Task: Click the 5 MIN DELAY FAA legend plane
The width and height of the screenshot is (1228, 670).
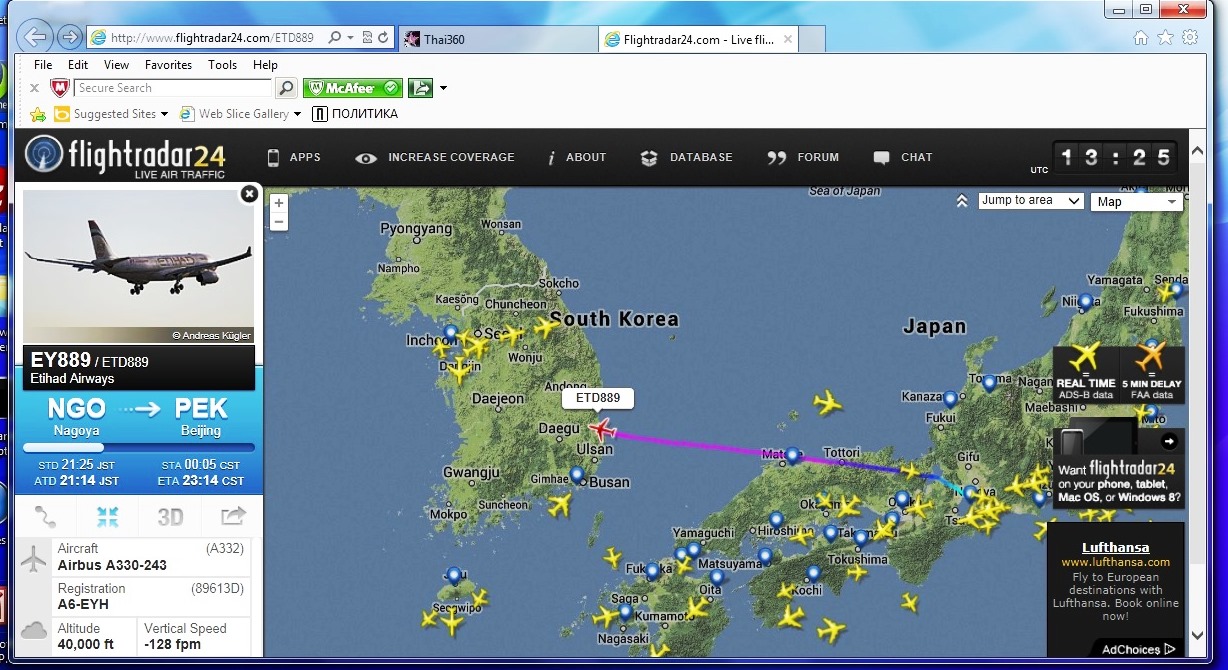Action: coord(1151,356)
